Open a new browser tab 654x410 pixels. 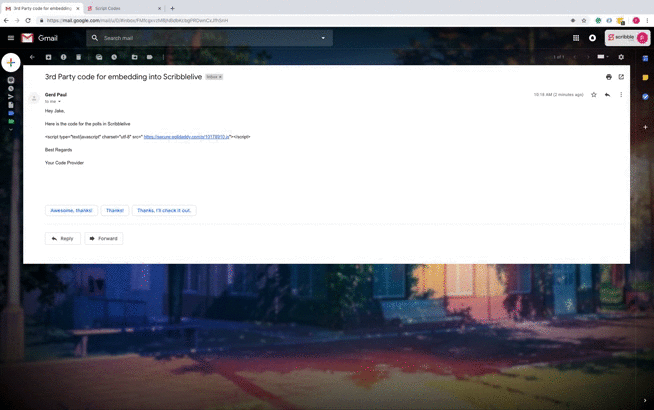tap(172, 8)
